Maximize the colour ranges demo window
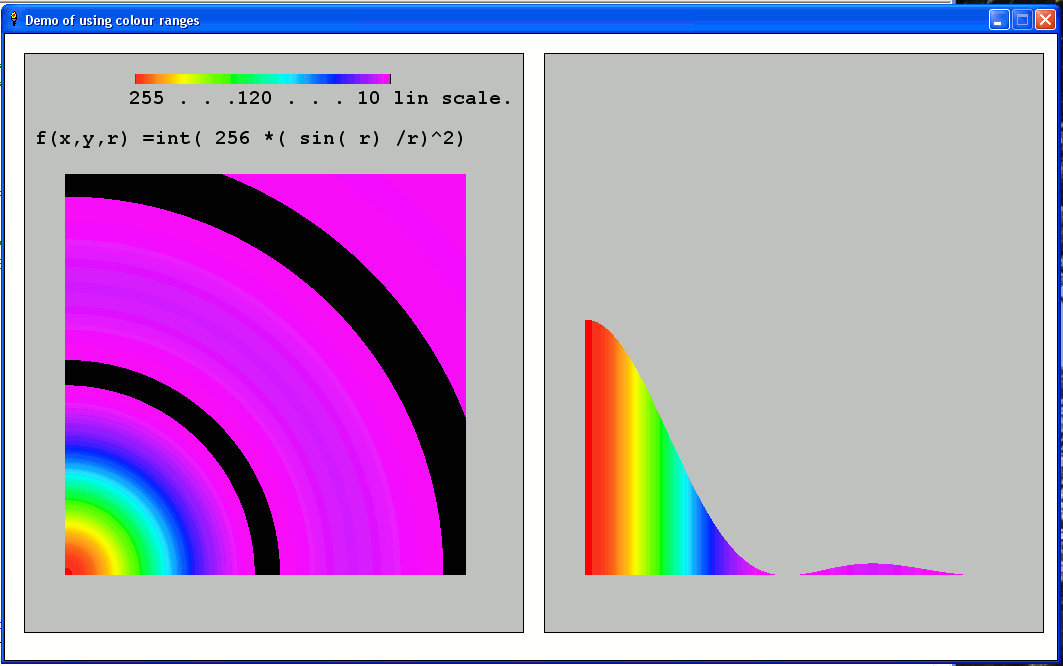The width and height of the screenshot is (1063, 666). pyautogui.click(x=1022, y=20)
